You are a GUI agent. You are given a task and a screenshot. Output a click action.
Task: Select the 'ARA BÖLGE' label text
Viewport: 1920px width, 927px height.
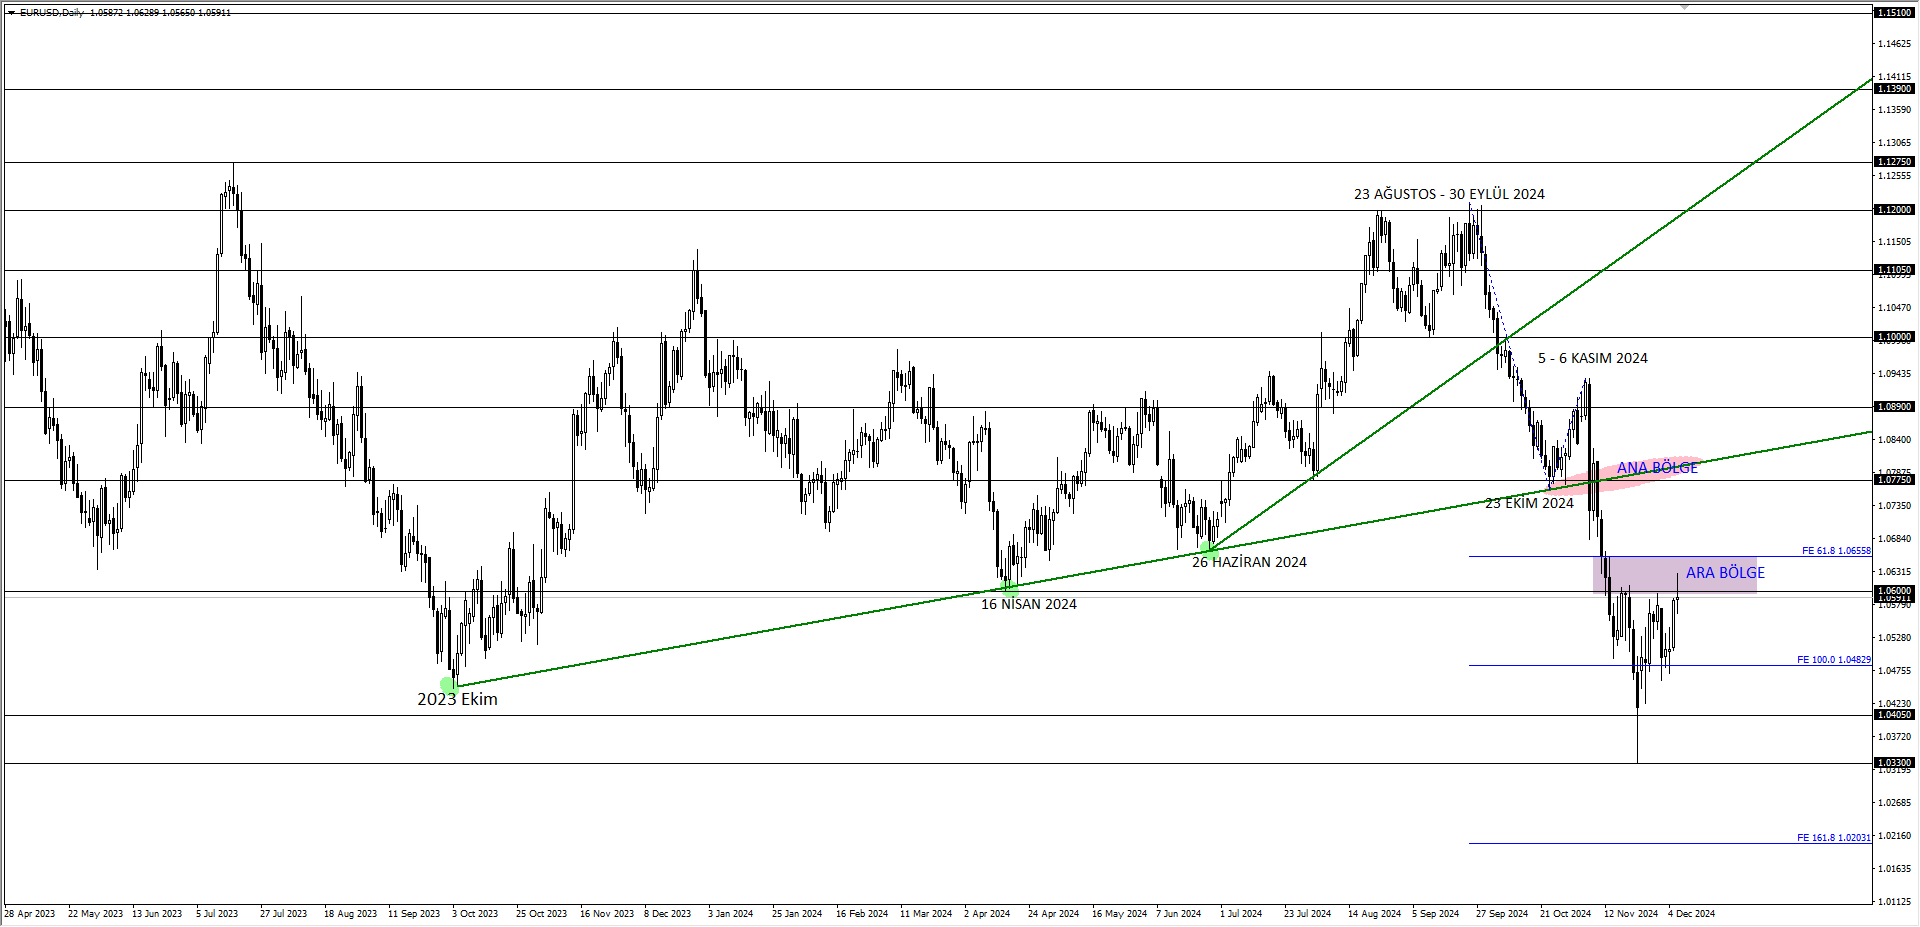(x=1725, y=573)
